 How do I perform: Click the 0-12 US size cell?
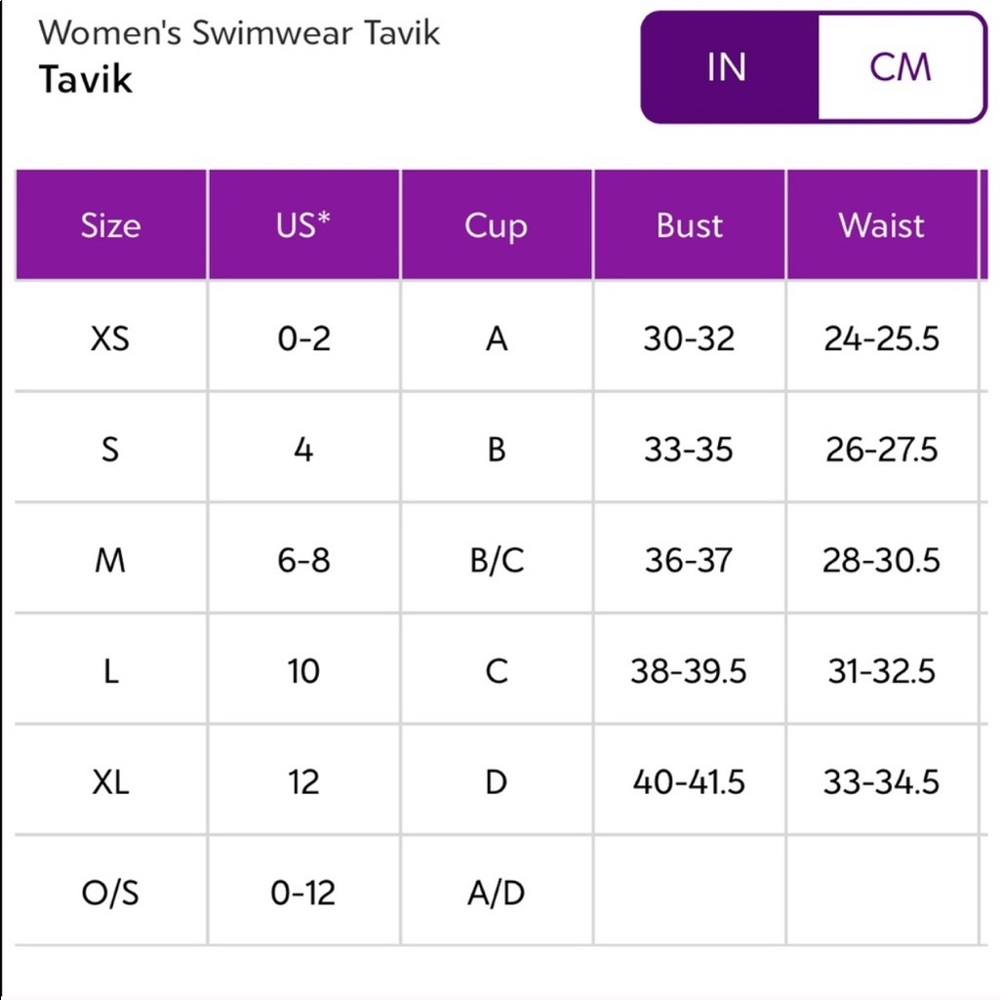[304, 893]
